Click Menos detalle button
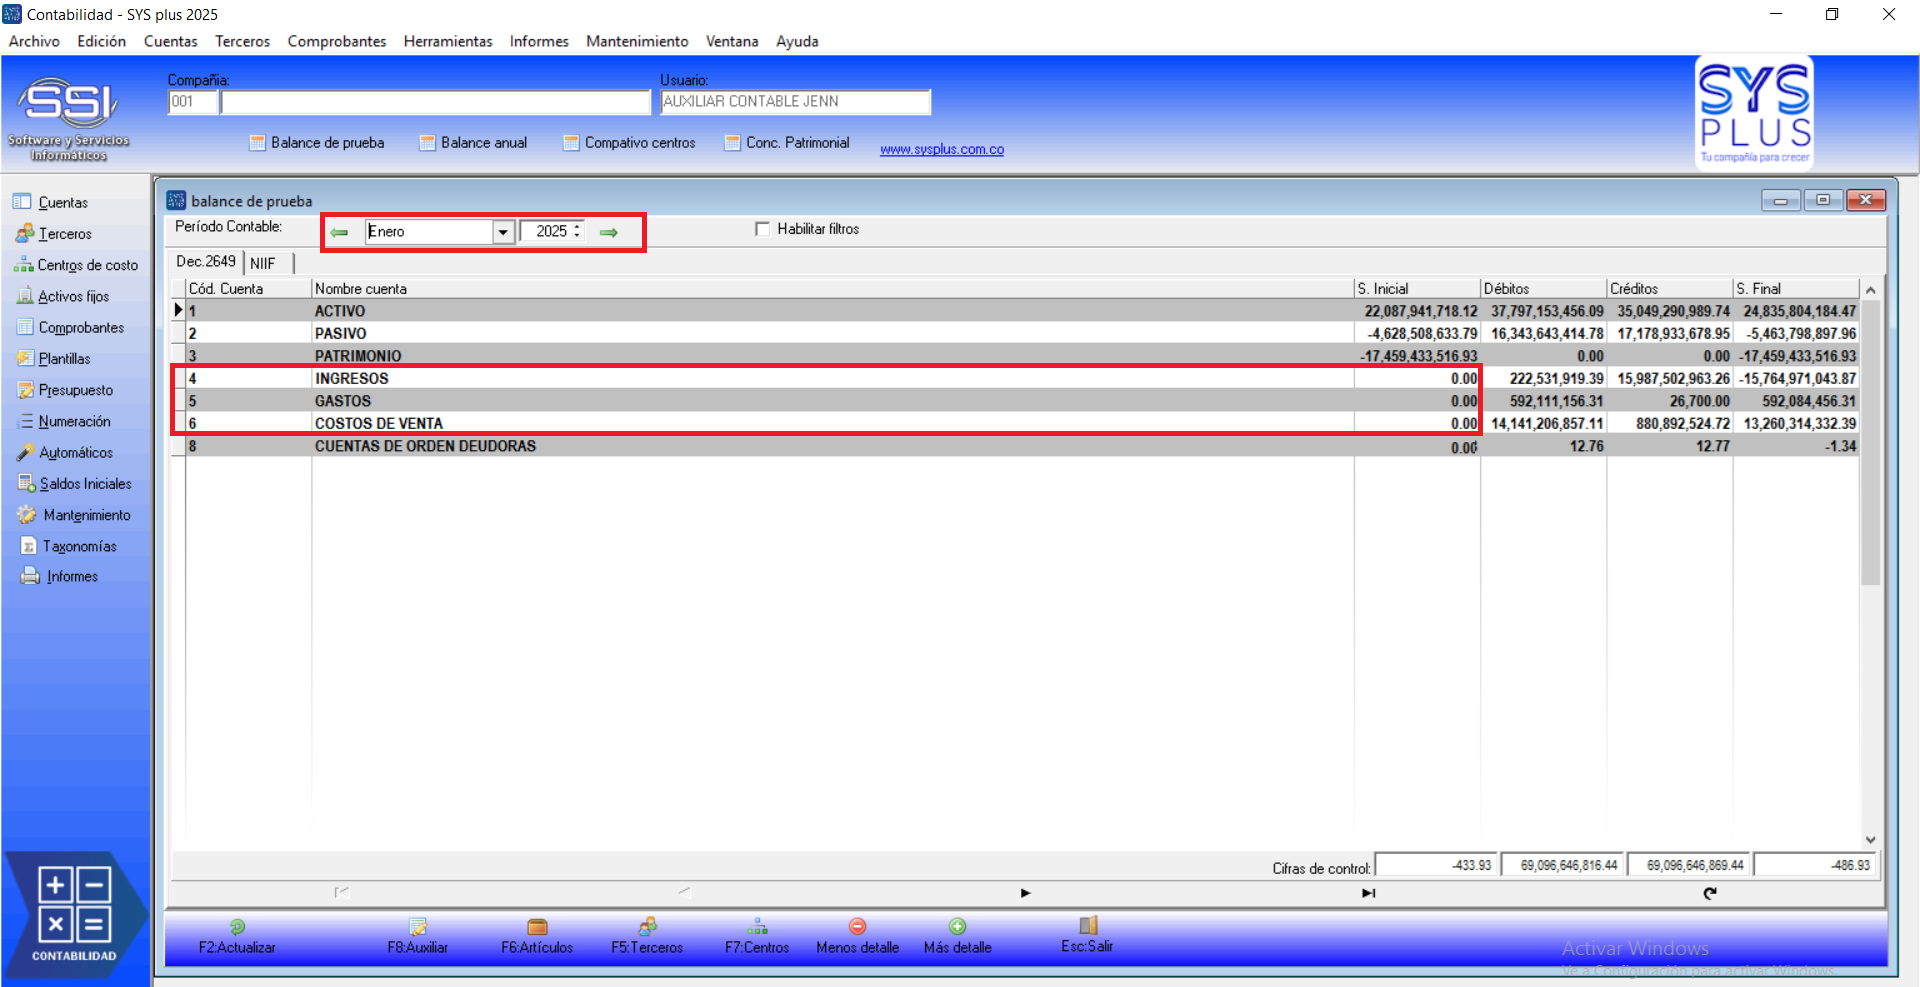The height and width of the screenshot is (987, 1920). [857, 936]
